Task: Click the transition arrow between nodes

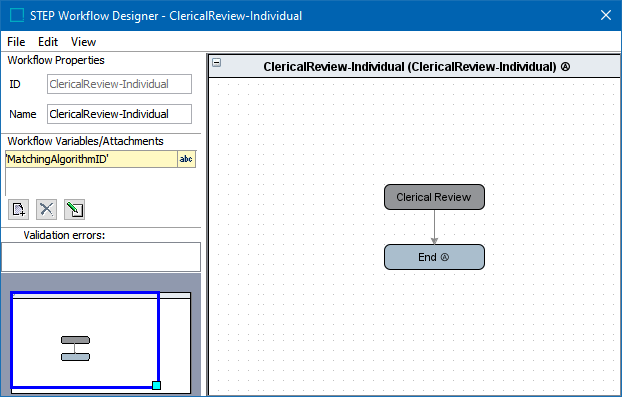Action: pos(434,227)
